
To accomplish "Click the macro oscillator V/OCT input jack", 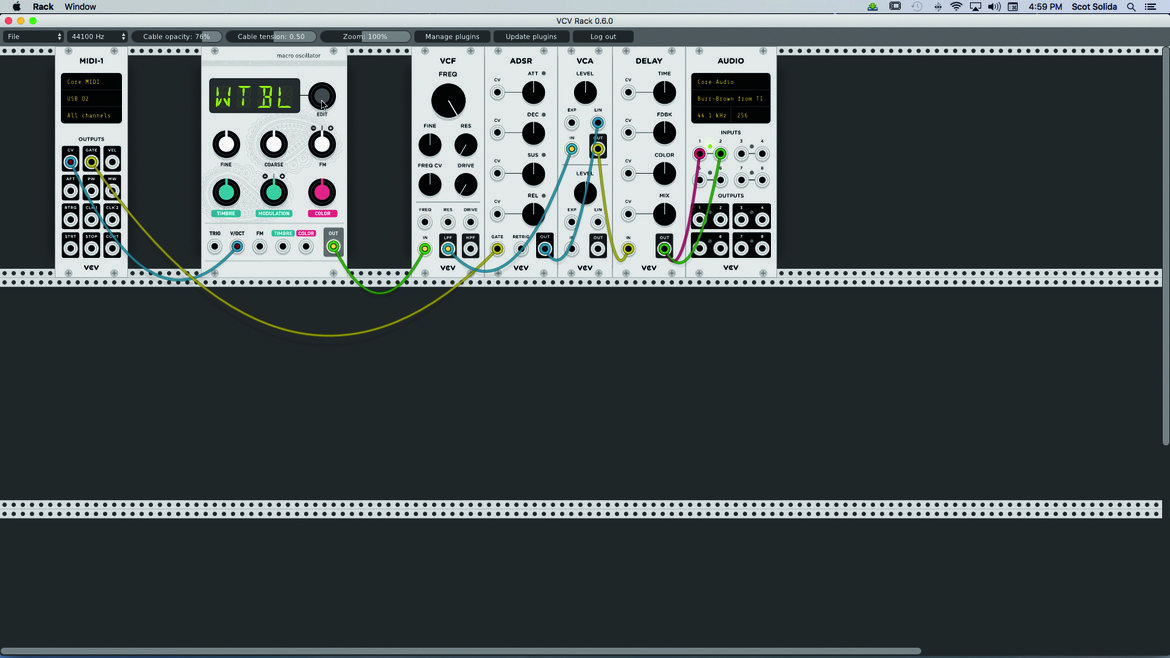I will click(x=237, y=246).
